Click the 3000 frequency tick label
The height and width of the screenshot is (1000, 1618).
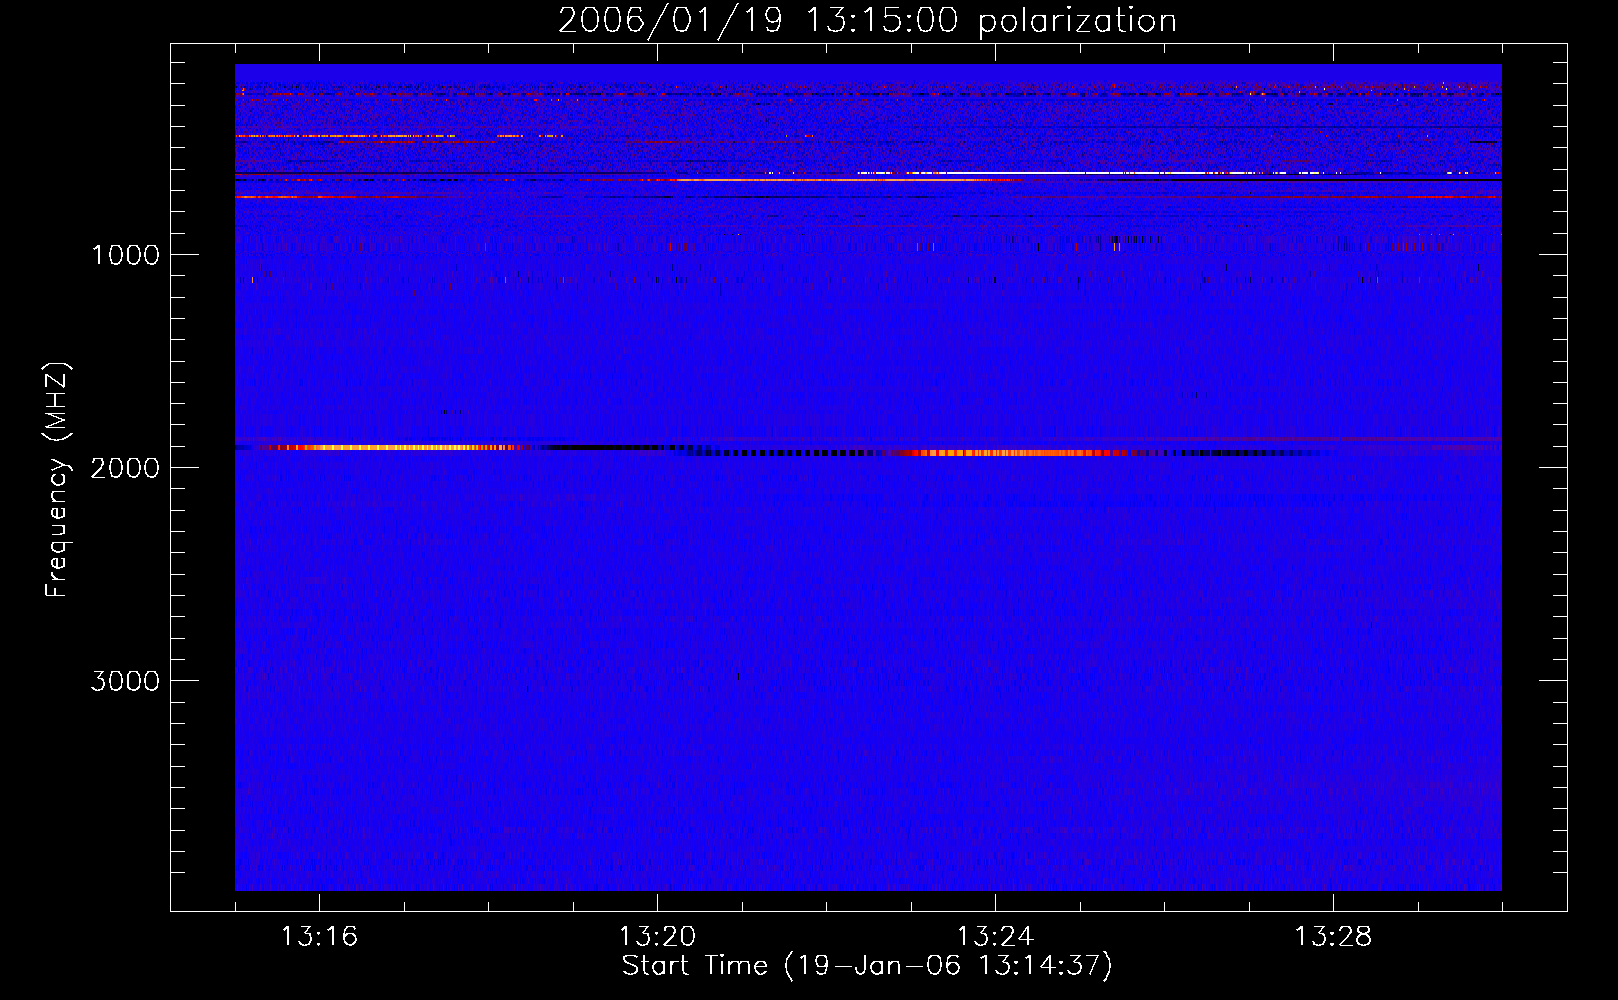pos(125,681)
